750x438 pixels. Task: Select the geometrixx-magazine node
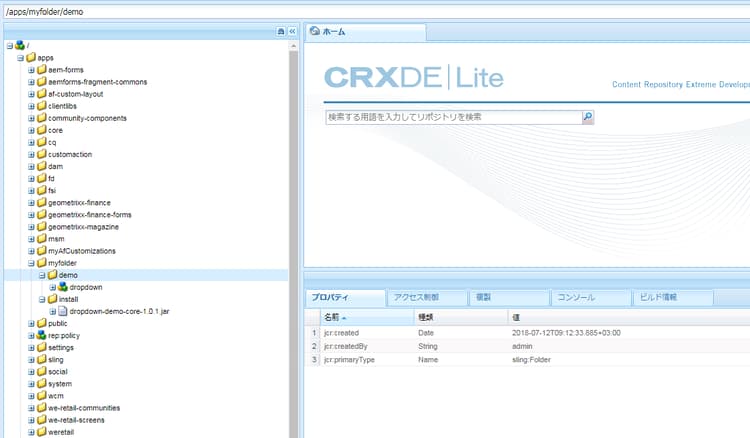(x=83, y=227)
